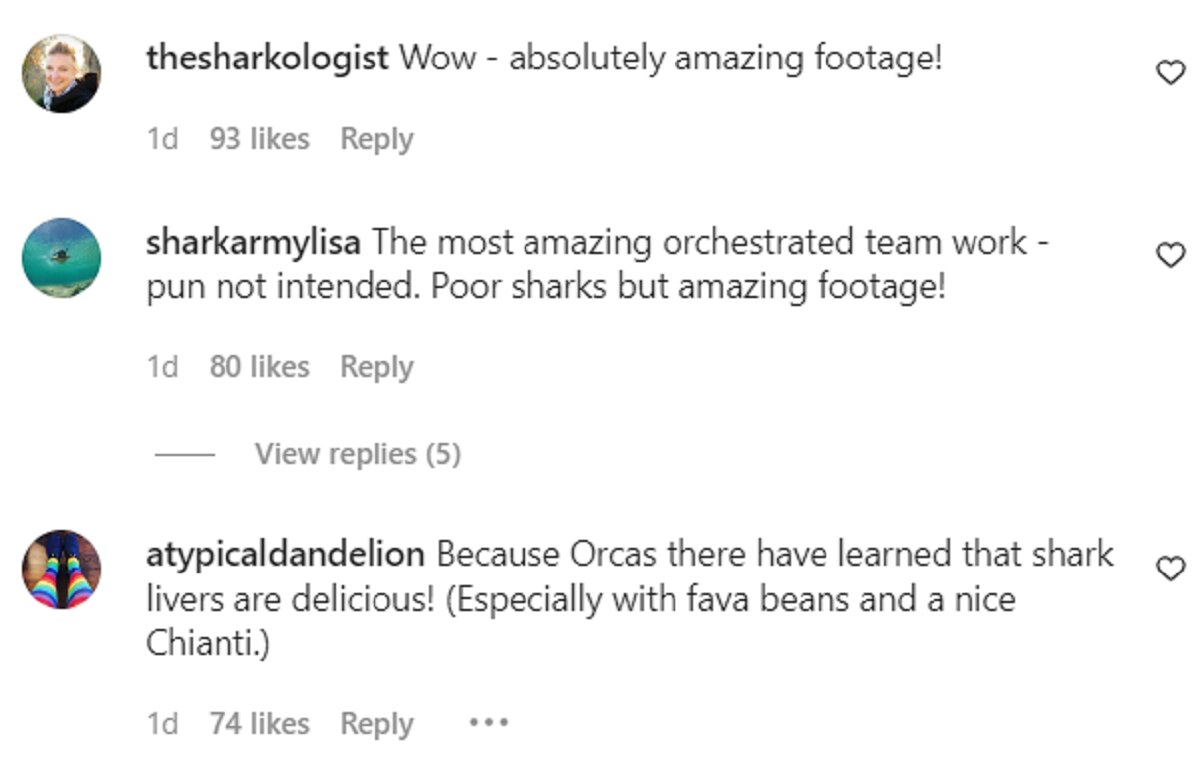Open the thesharkologist username link
1200x762 pixels.
[x=267, y=58]
